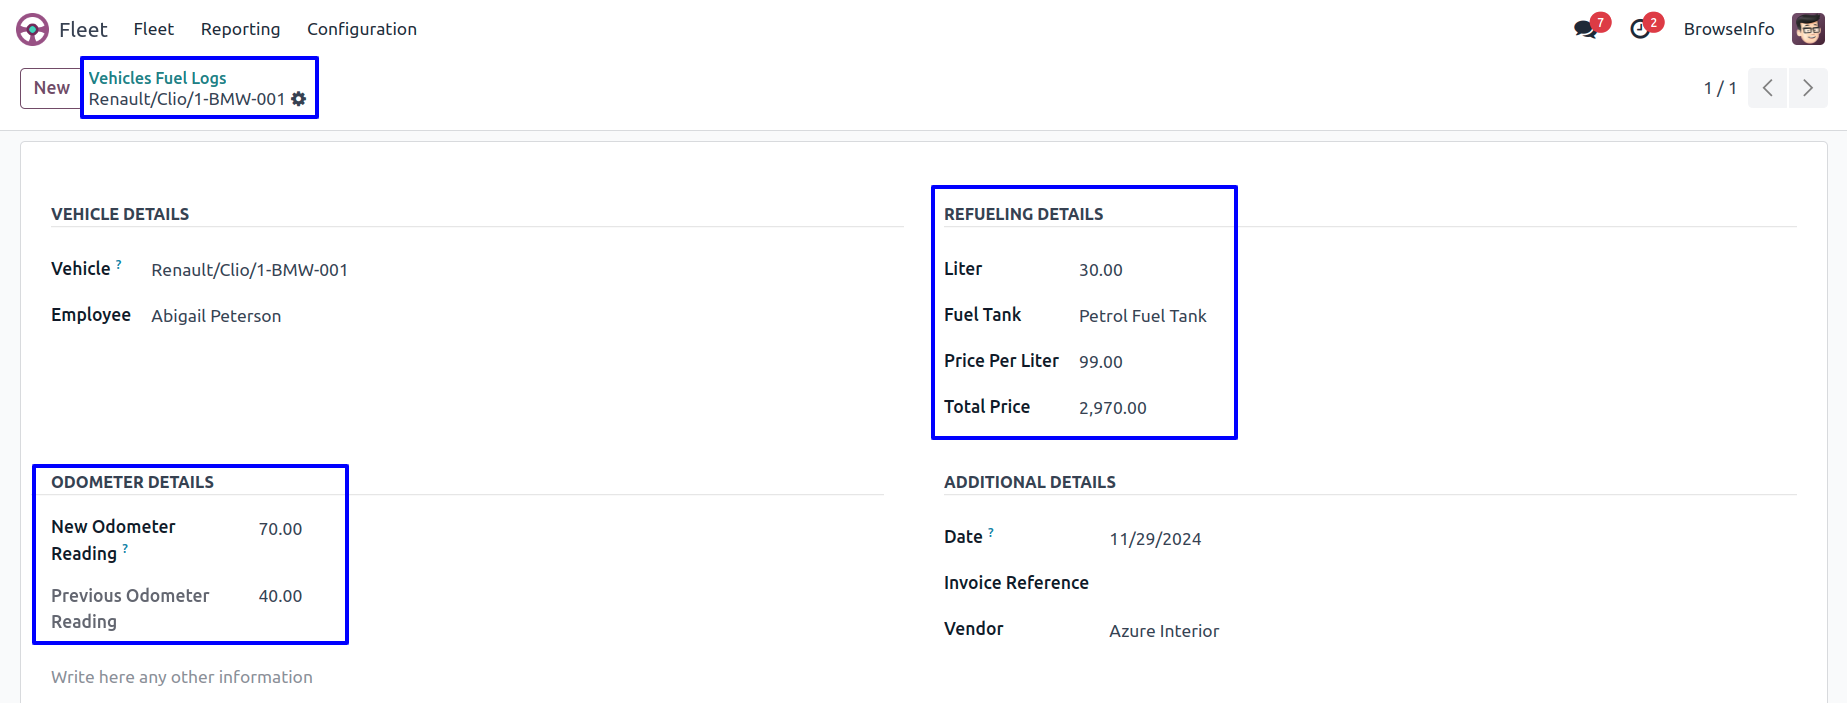The height and width of the screenshot is (703, 1847).
Task: Click the New button
Action: coord(51,88)
